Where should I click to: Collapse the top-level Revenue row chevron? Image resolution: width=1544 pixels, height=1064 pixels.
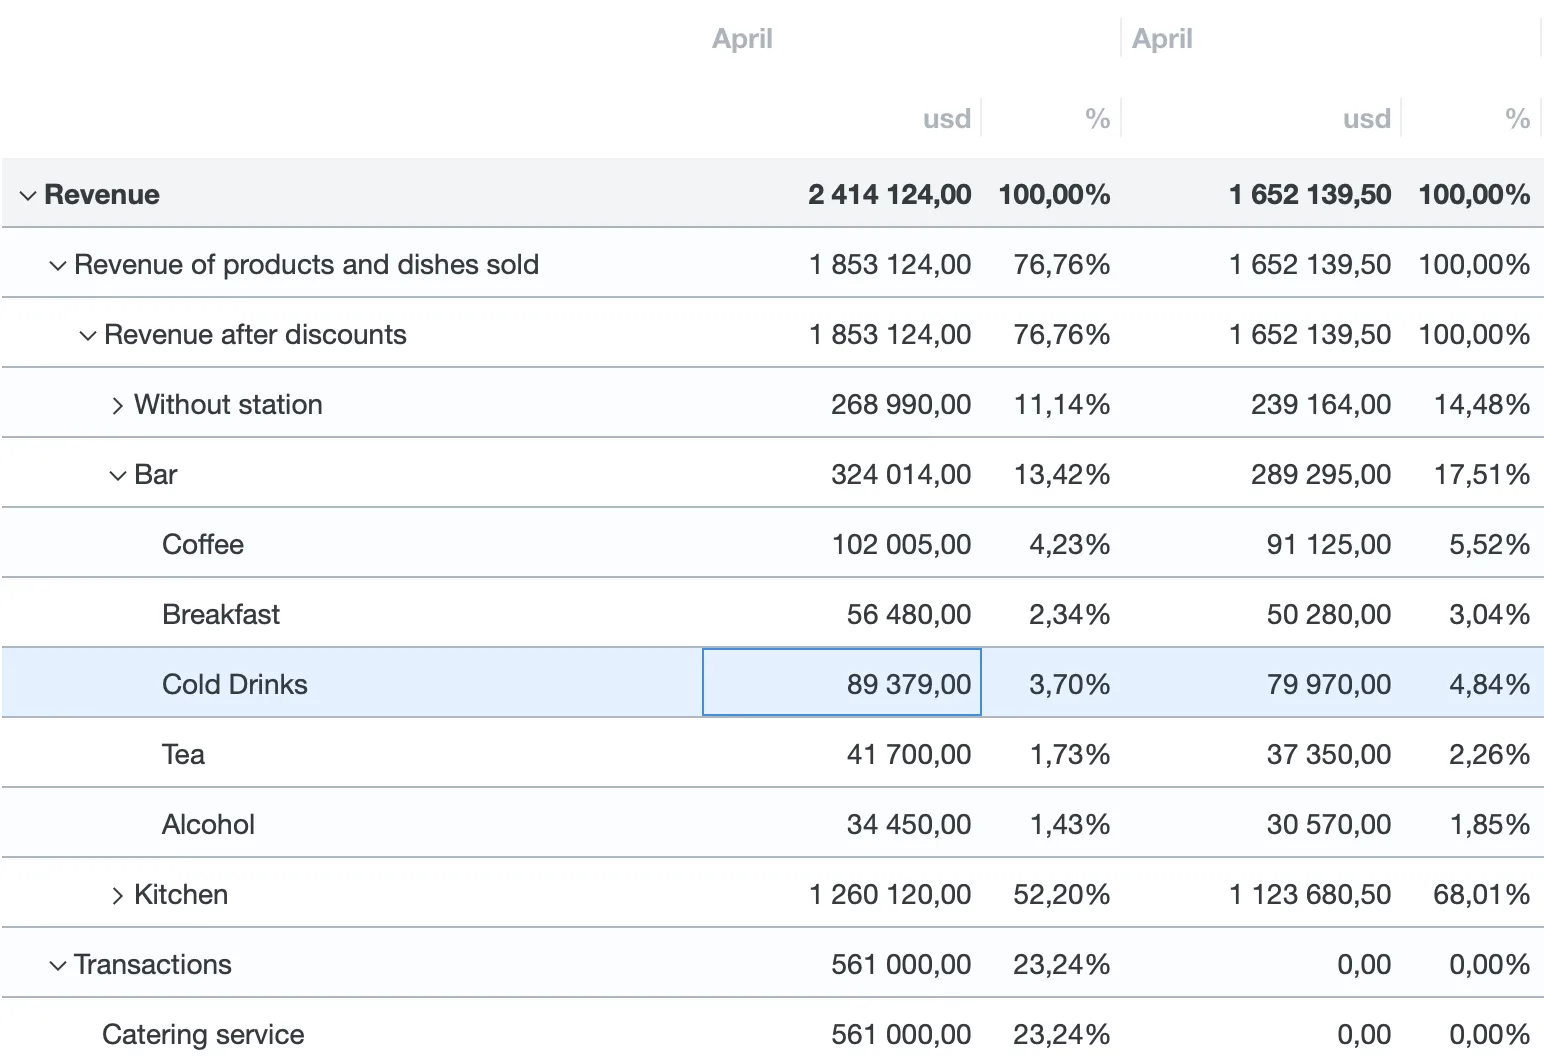(28, 195)
